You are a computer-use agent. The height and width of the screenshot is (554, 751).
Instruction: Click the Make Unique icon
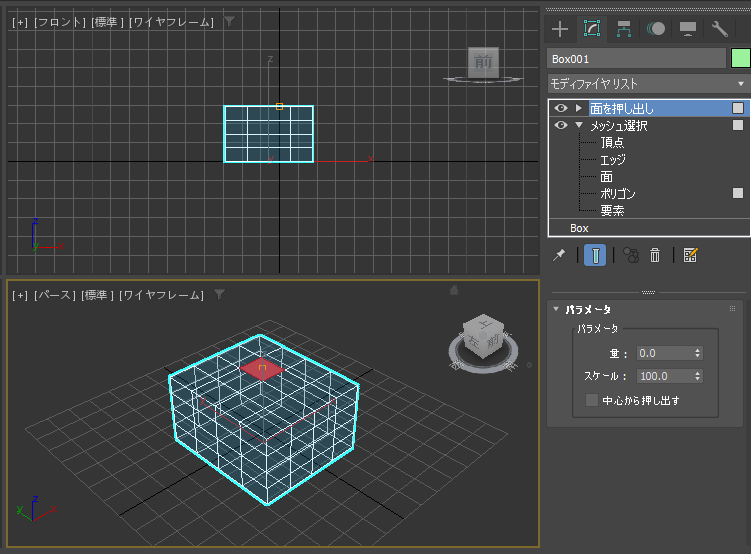point(631,255)
